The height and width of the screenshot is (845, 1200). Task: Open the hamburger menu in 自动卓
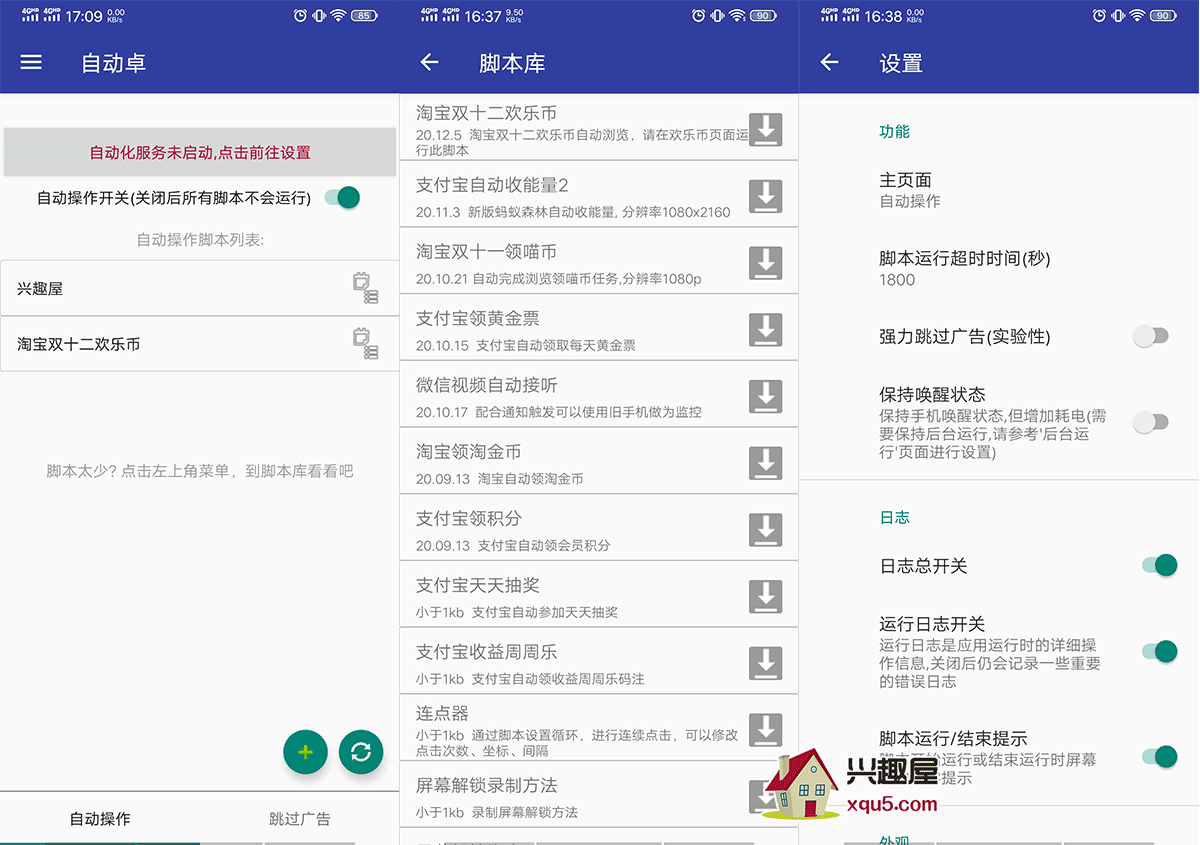[31, 63]
